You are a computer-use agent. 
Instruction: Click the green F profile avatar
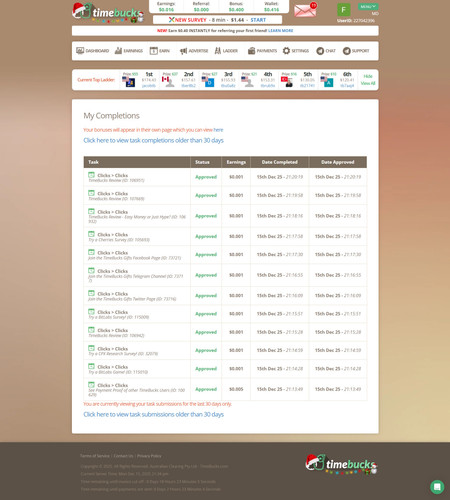pyautogui.click(x=343, y=9)
